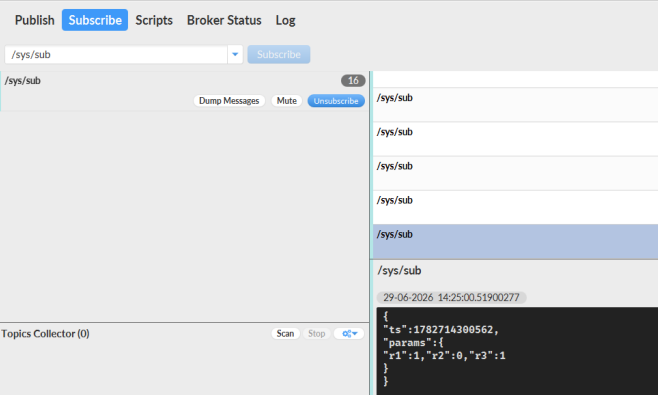Open the Scripts tab
The height and width of the screenshot is (395, 658).
coord(154,20)
